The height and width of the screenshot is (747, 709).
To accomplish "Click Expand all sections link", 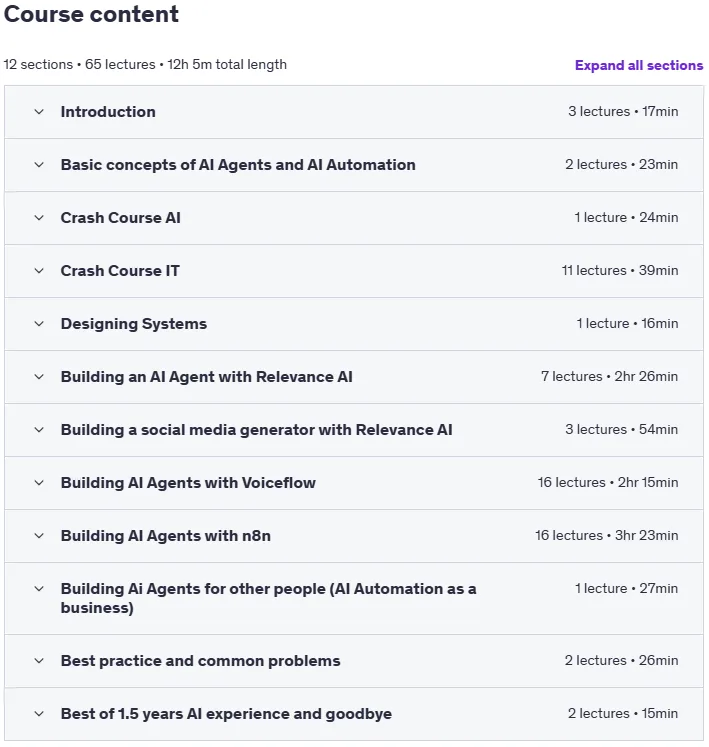I will (x=638, y=65).
